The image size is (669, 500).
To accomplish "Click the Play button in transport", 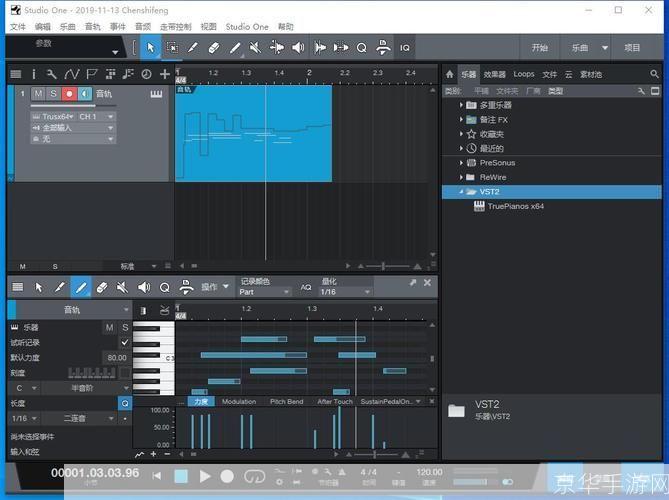I will pyautogui.click(x=205, y=476).
